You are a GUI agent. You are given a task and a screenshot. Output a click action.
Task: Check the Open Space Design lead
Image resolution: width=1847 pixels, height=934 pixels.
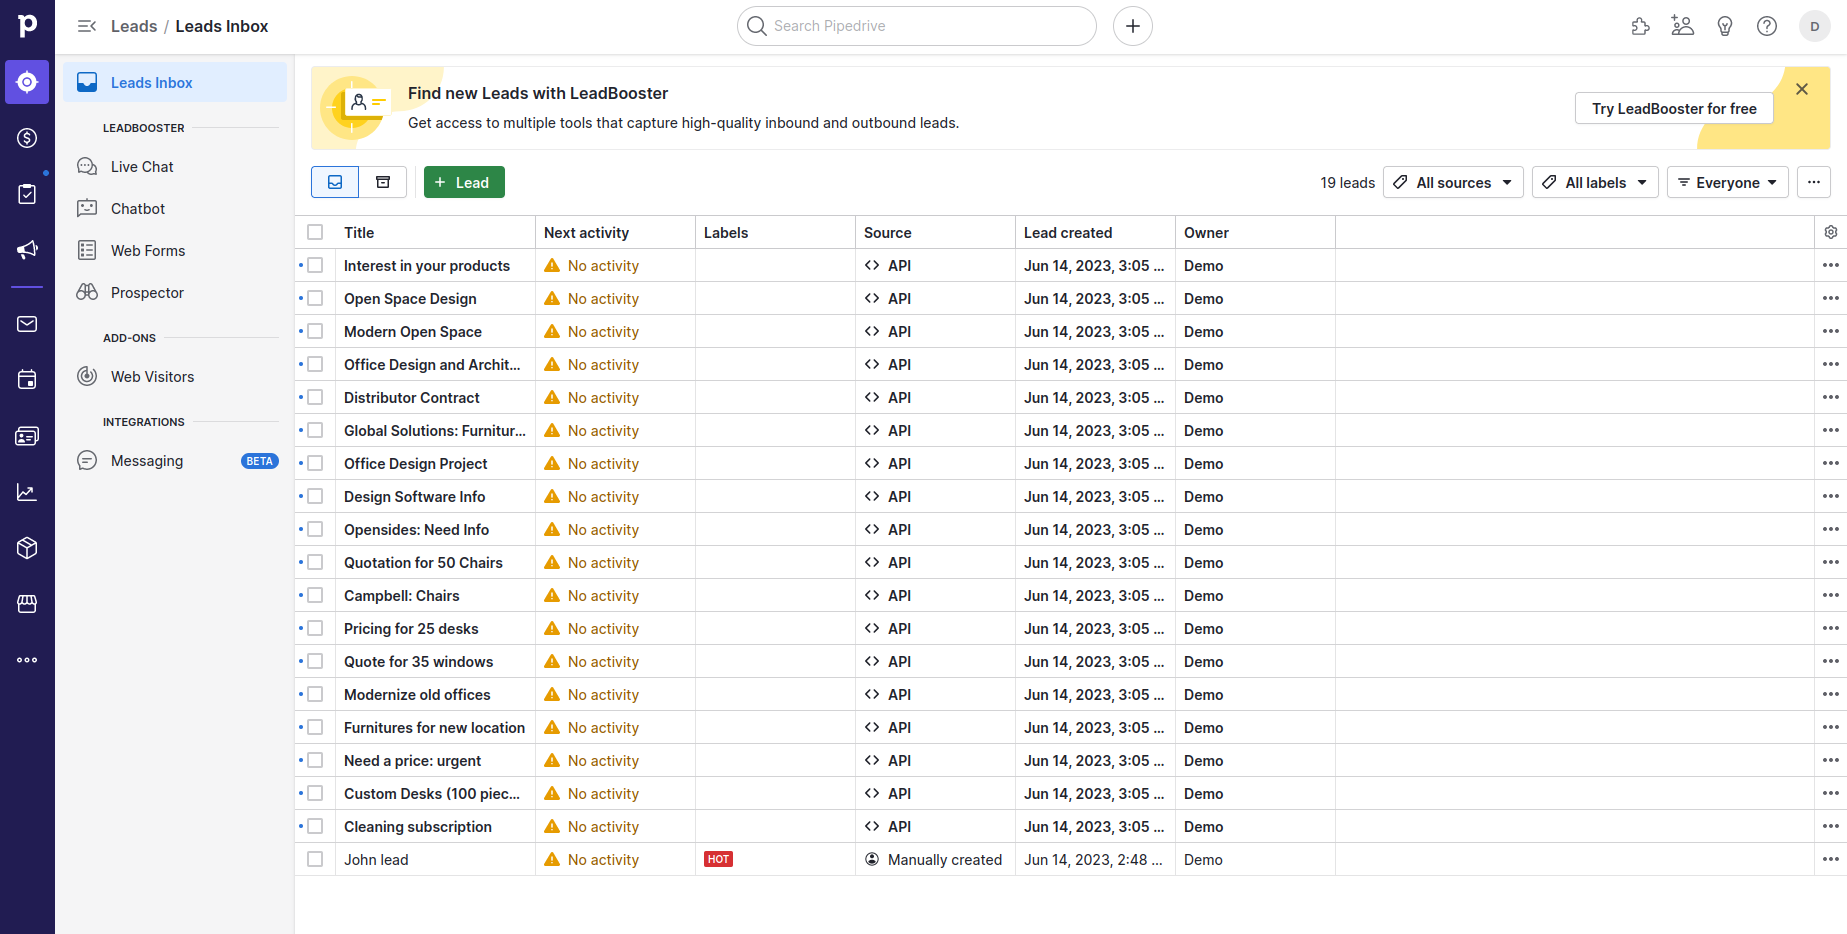(x=315, y=298)
